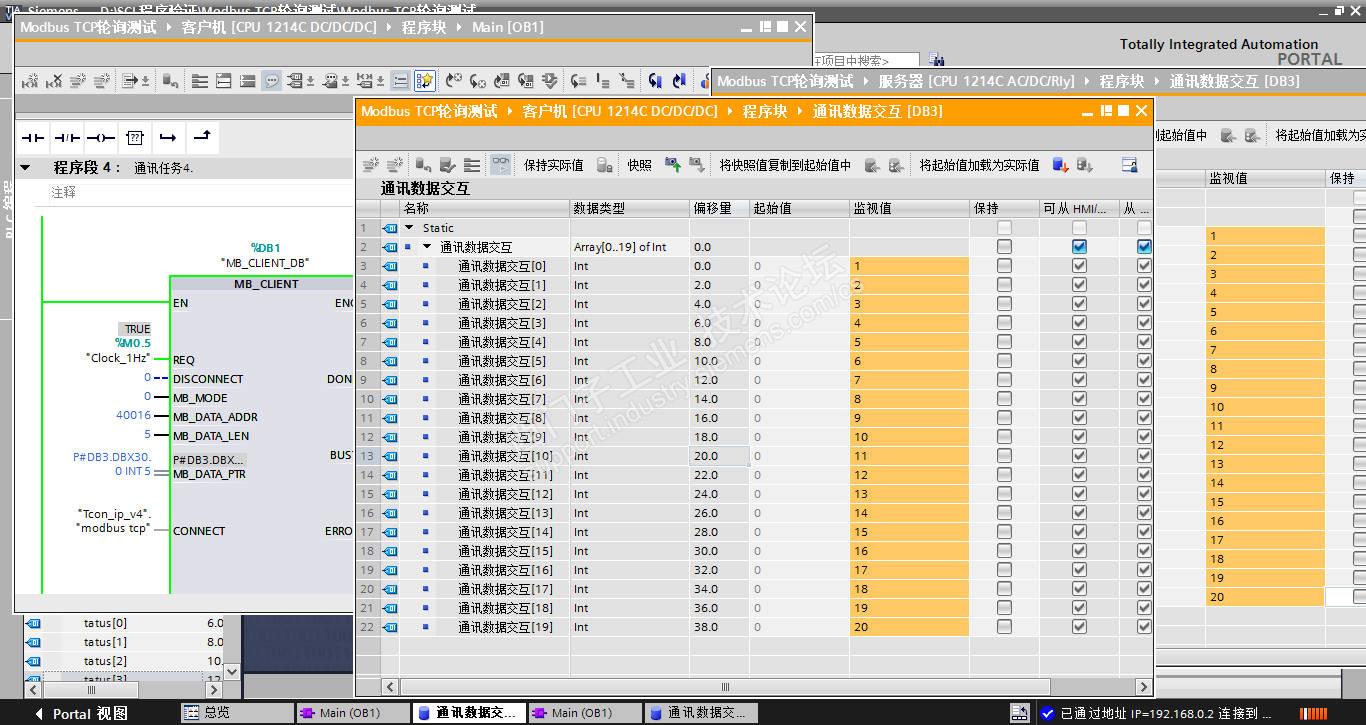Click start value cell of 通讯数据交互[7]
The image size is (1366, 725).
799,399
